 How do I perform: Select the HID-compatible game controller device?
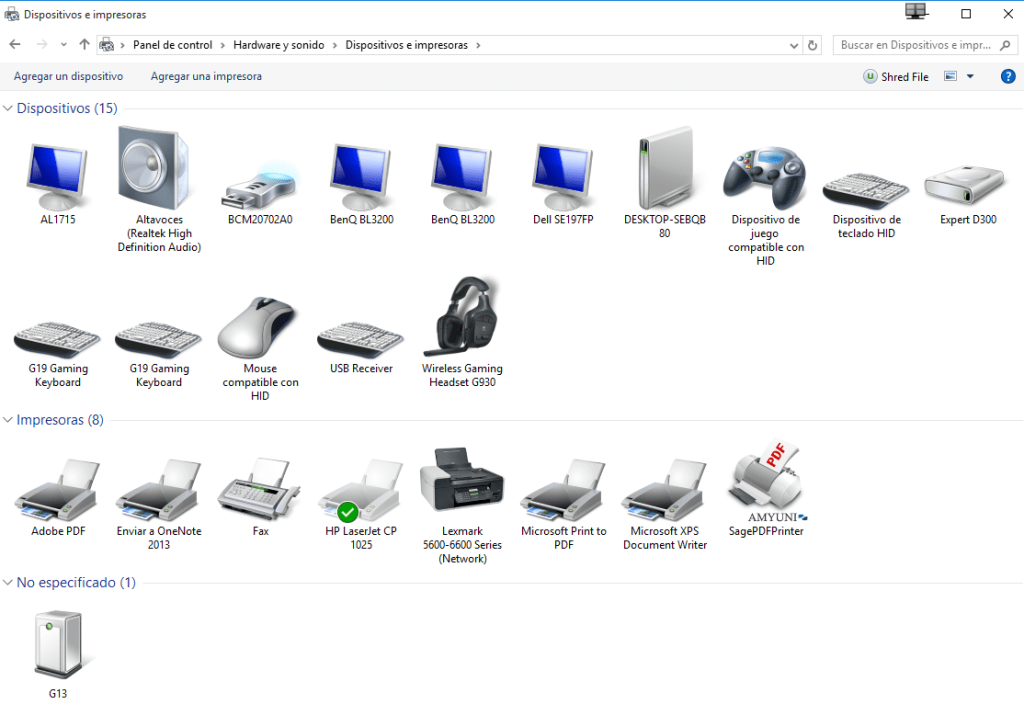pyautogui.click(x=765, y=206)
